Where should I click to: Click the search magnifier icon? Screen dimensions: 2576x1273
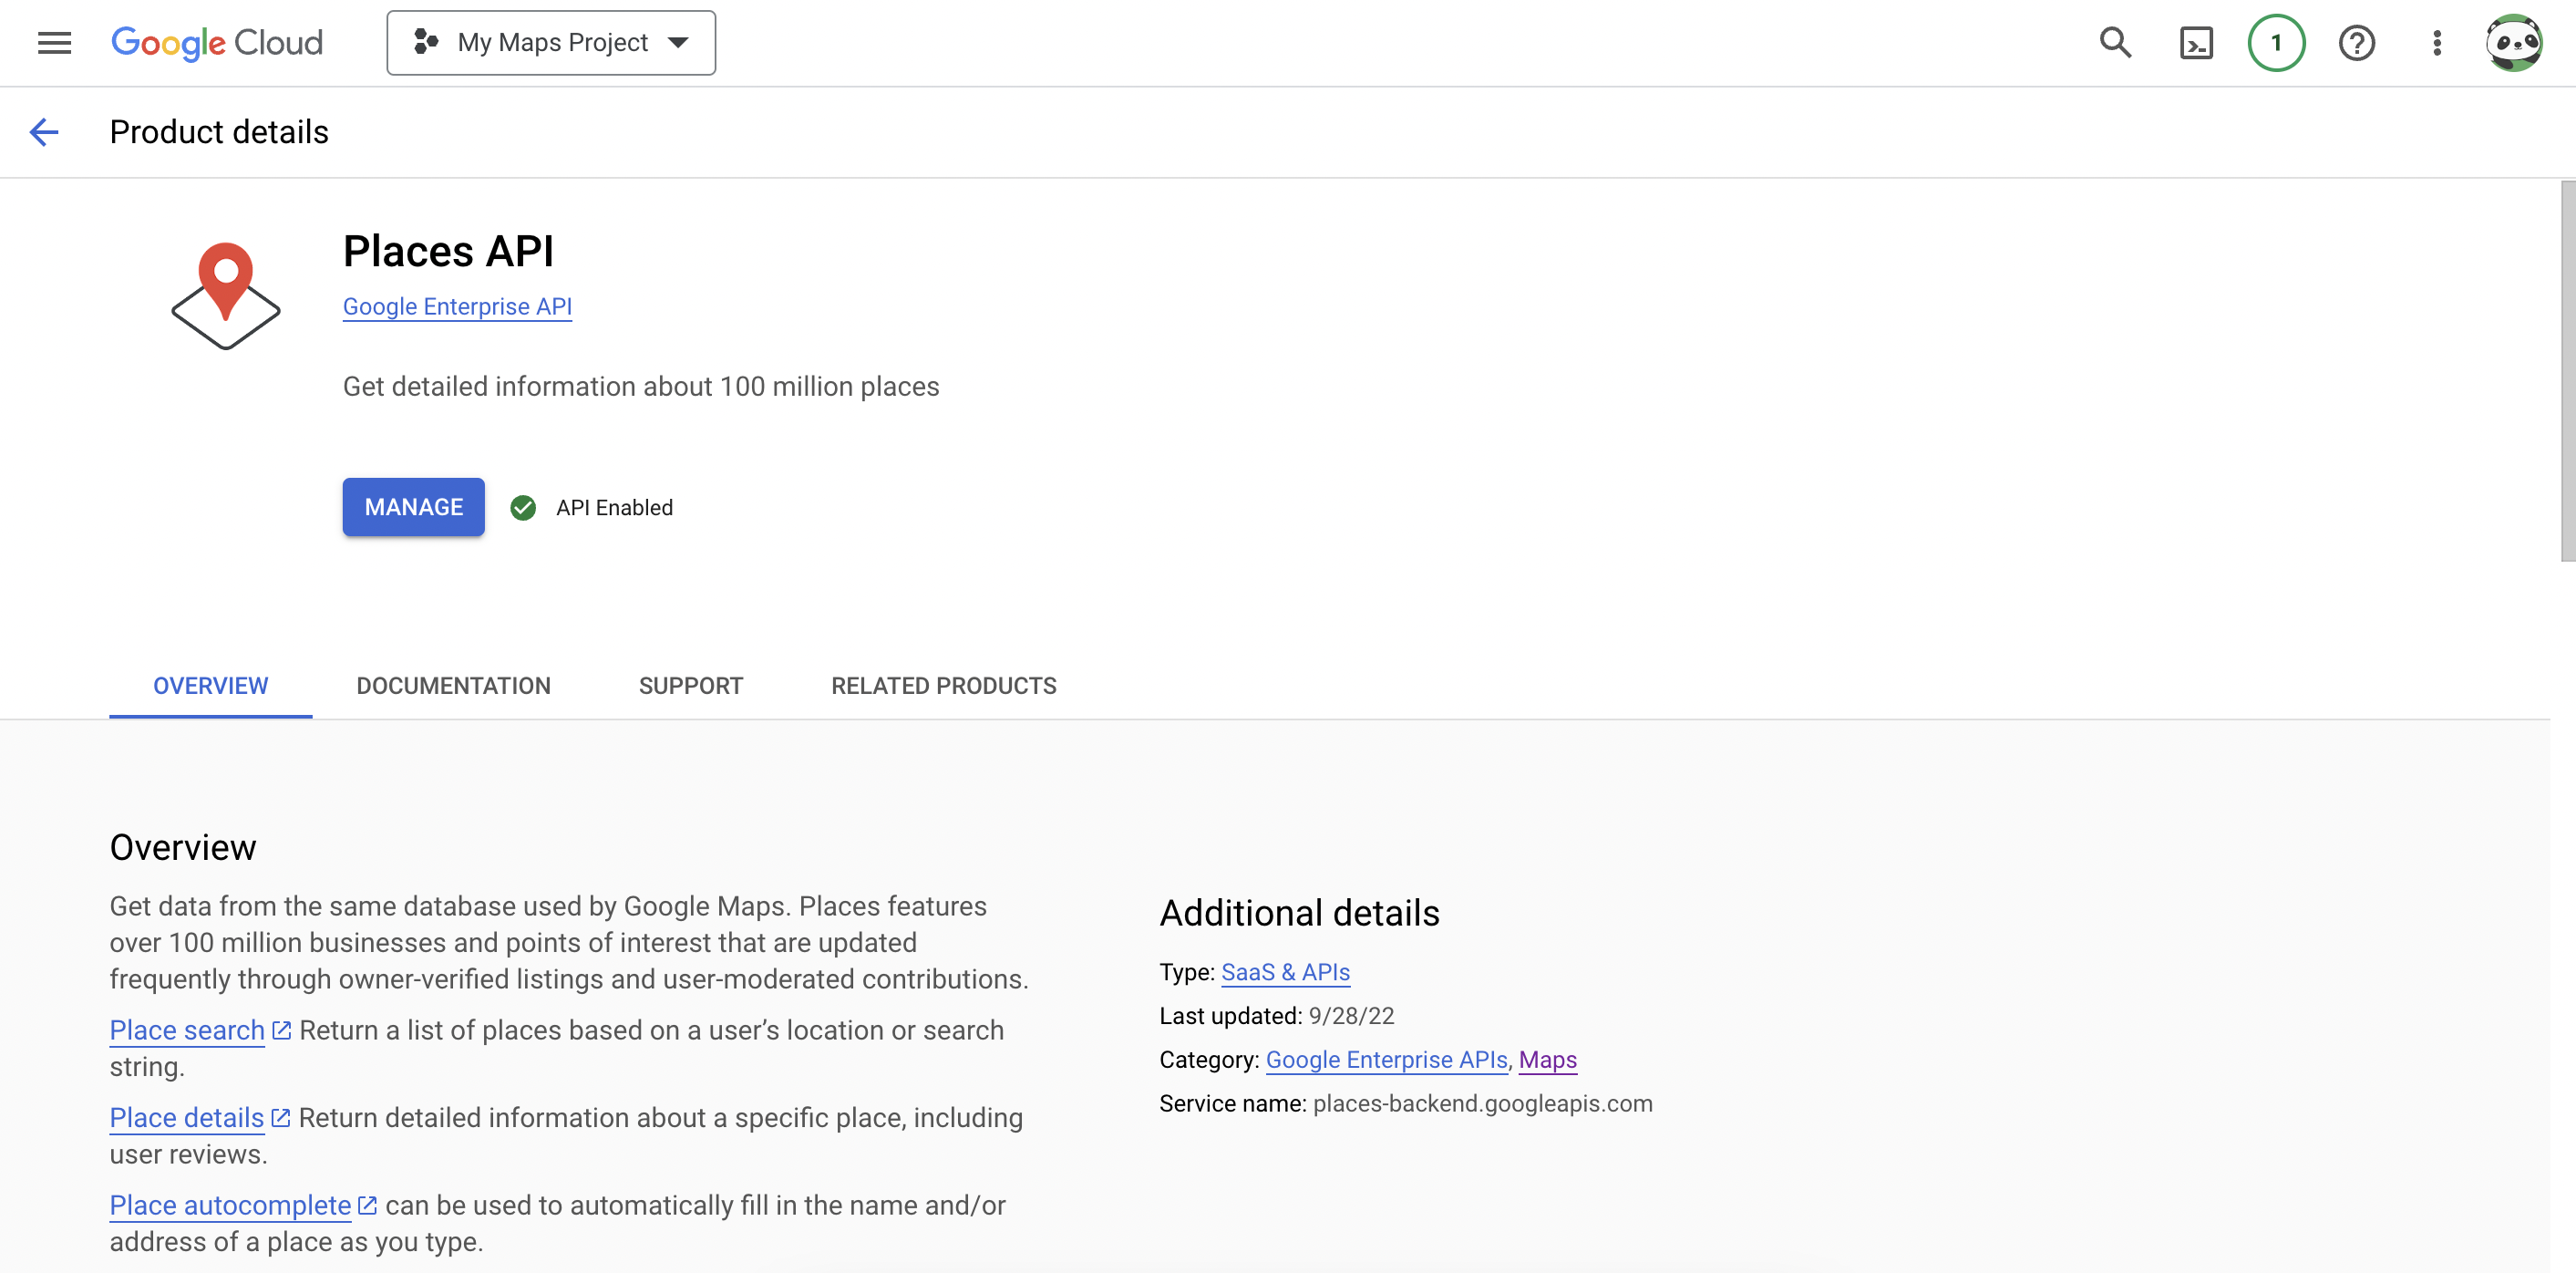pyautogui.click(x=2115, y=43)
